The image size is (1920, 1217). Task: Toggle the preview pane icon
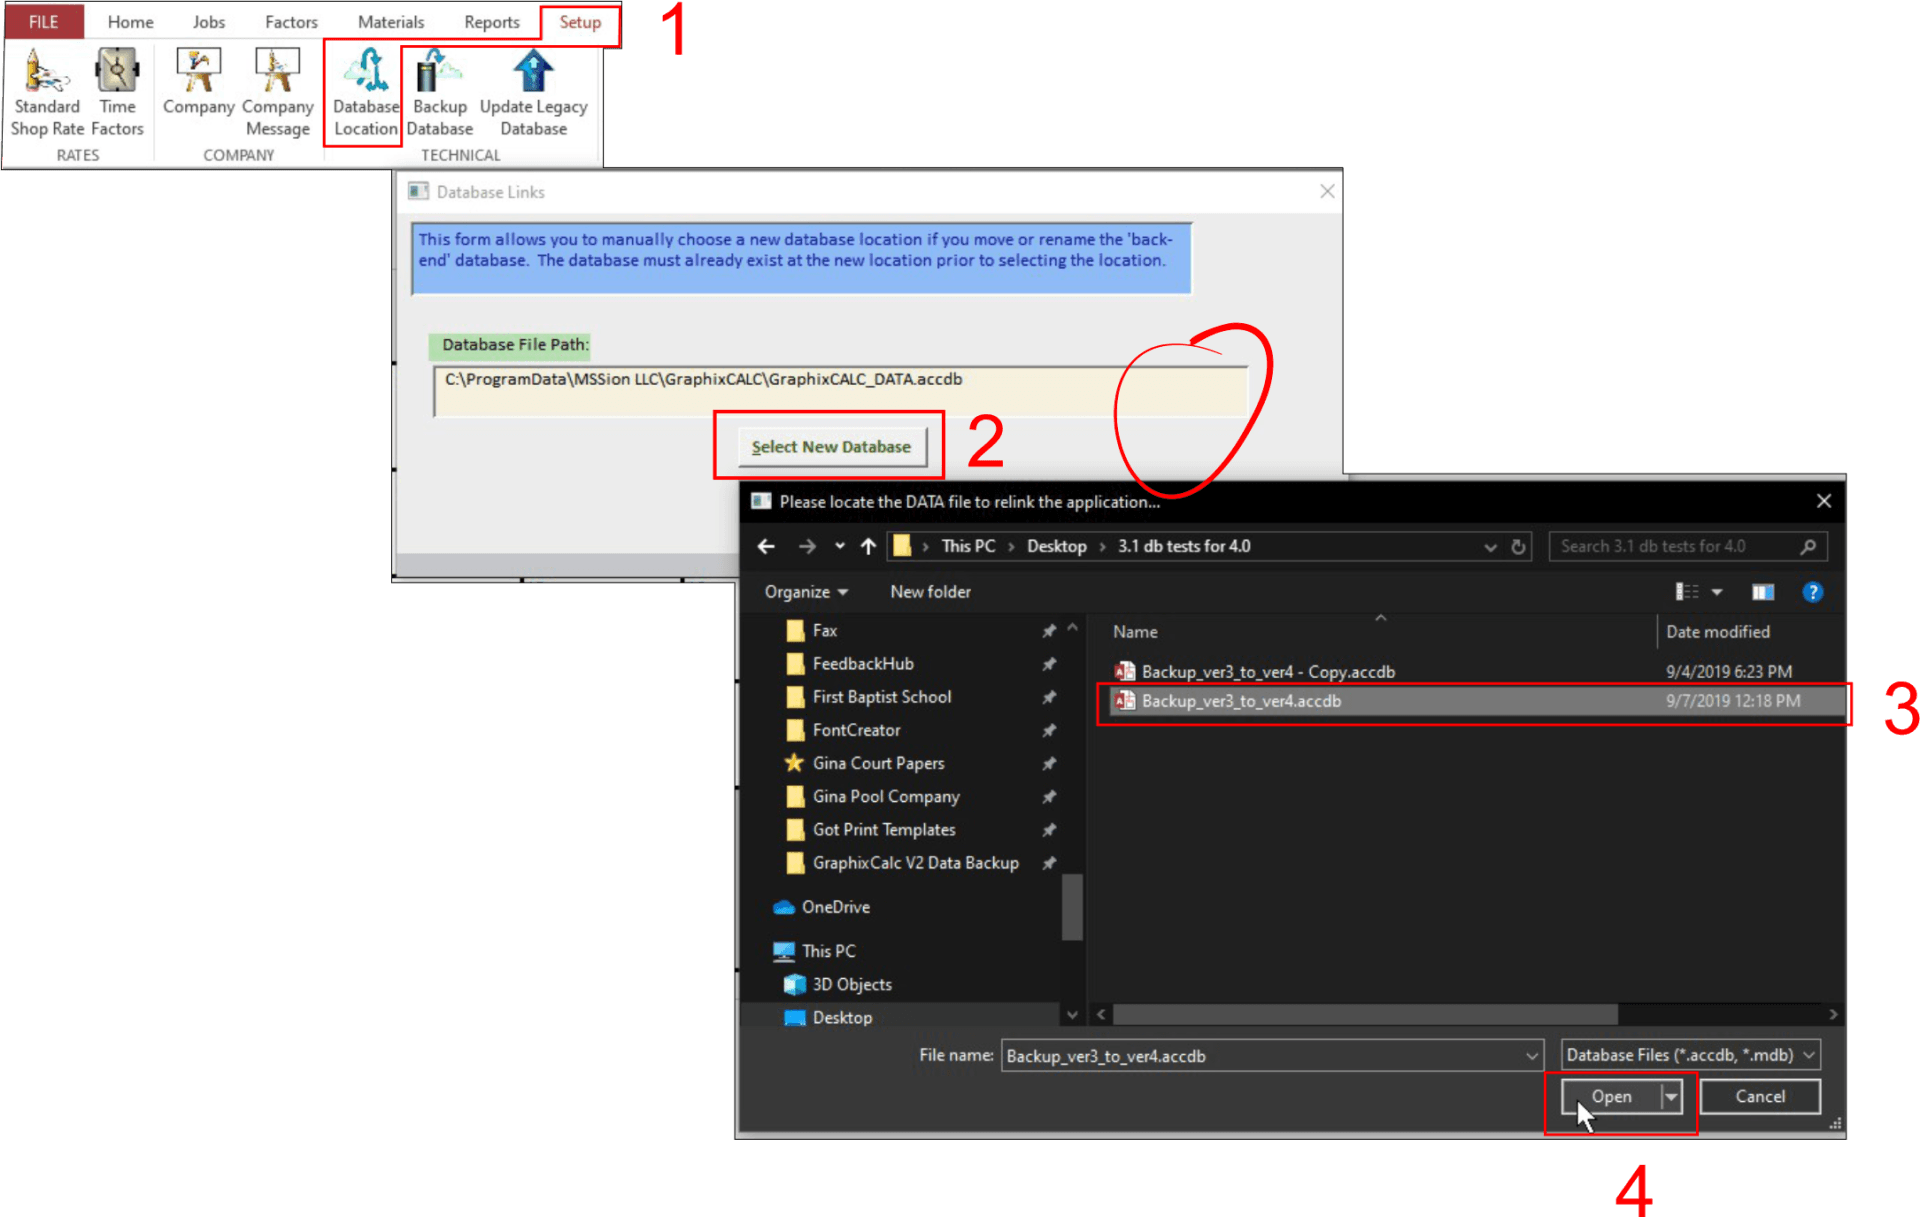tap(1762, 592)
